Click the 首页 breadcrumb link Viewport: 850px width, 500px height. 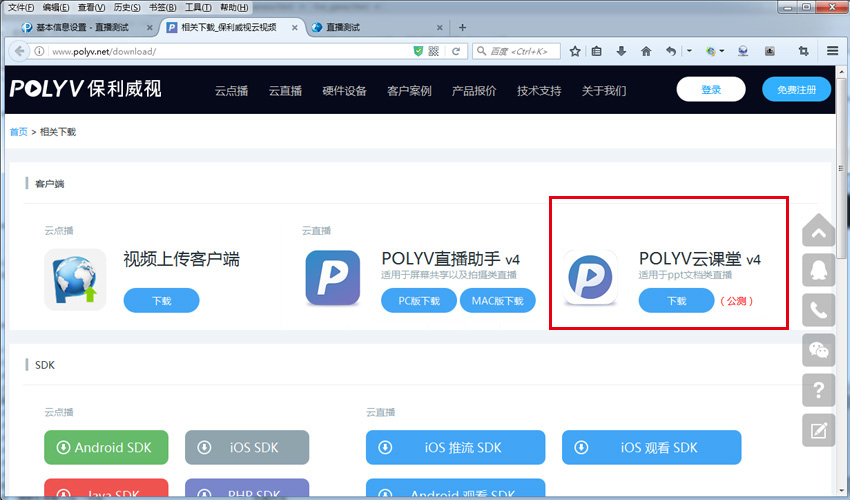(18, 132)
